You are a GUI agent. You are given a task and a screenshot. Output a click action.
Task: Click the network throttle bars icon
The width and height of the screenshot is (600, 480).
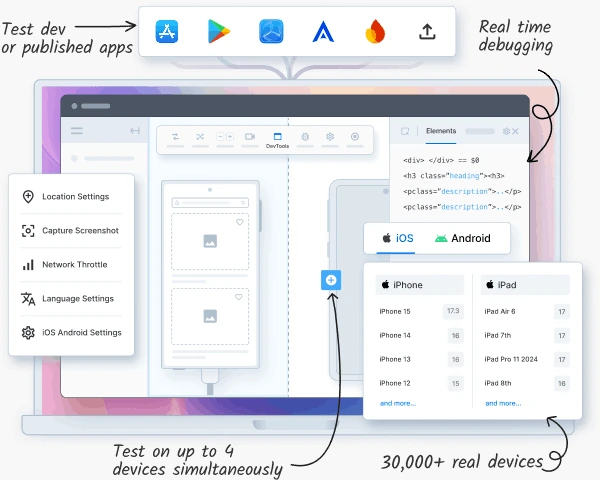(28, 265)
